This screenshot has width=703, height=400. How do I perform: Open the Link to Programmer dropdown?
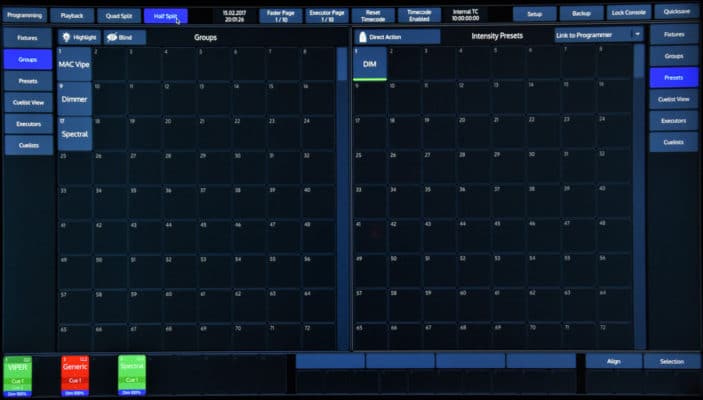[598, 35]
